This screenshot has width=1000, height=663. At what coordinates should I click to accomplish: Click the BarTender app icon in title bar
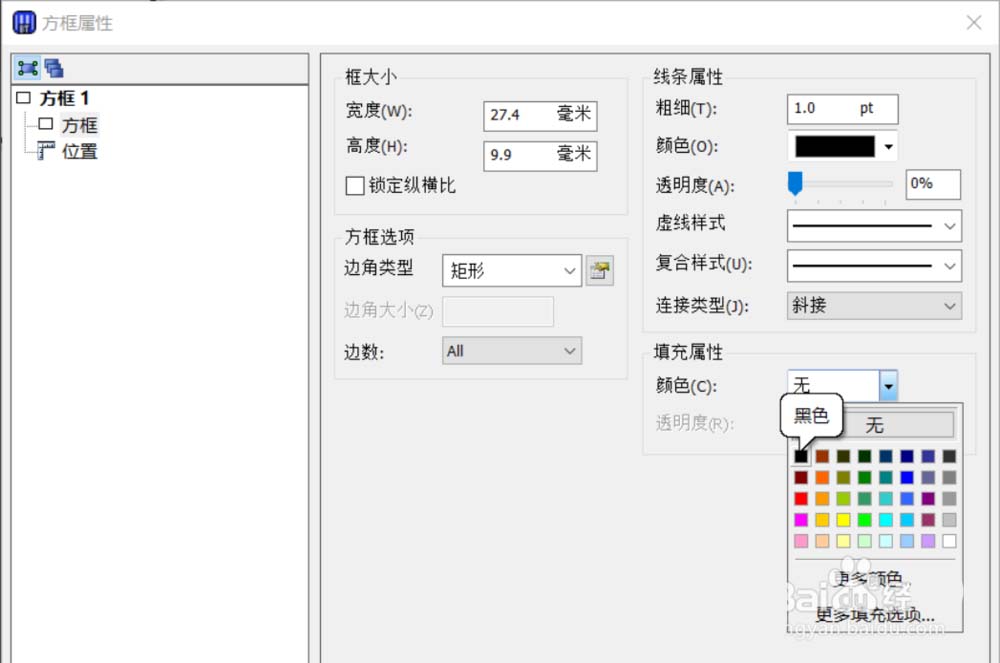pyautogui.click(x=24, y=22)
